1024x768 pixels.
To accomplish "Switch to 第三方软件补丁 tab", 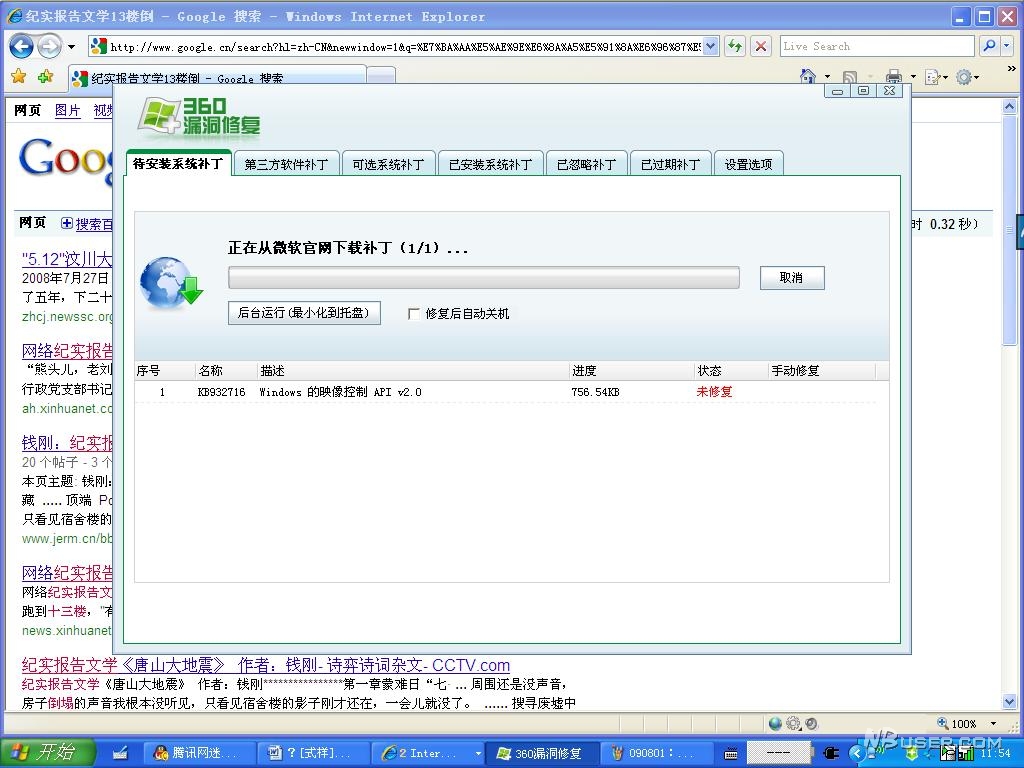I will tap(286, 165).
